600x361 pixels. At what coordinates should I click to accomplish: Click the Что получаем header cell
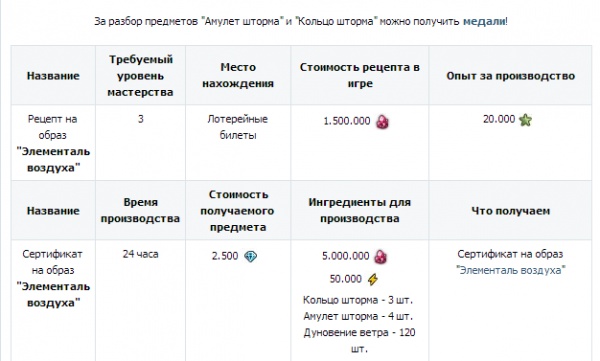pyautogui.click(x=510, y=211)
